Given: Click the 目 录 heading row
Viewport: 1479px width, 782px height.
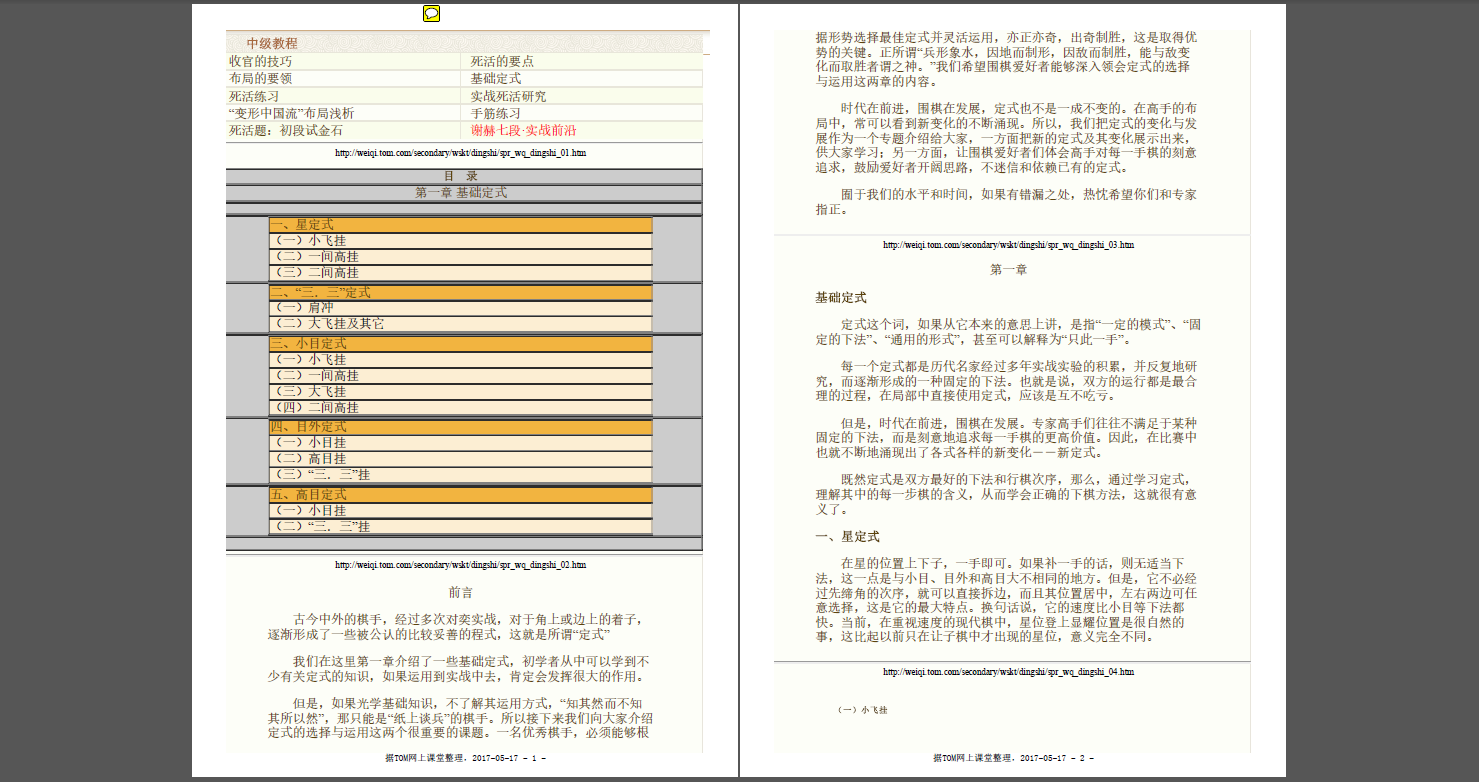Looking at the screenshot, I should coord(464,176).
